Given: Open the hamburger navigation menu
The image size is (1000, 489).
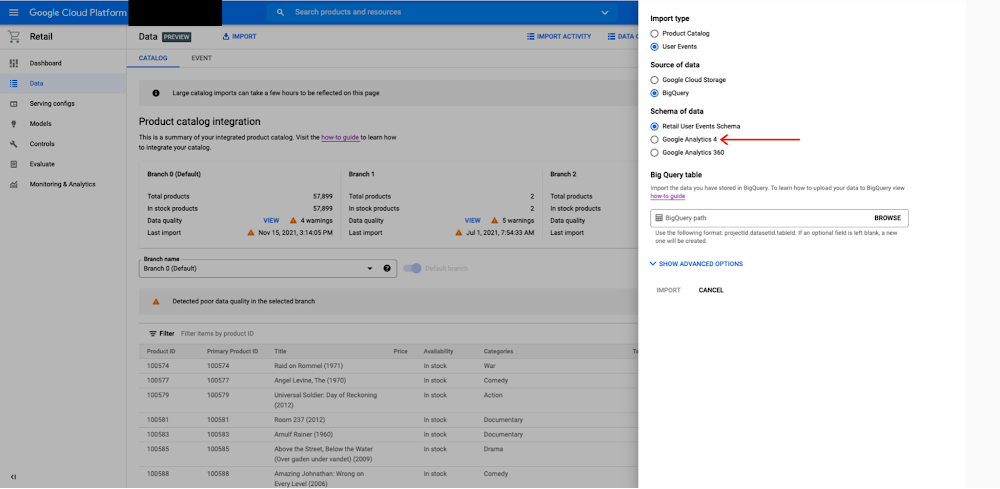Looking at the screenshot, I should click(13, 12).
